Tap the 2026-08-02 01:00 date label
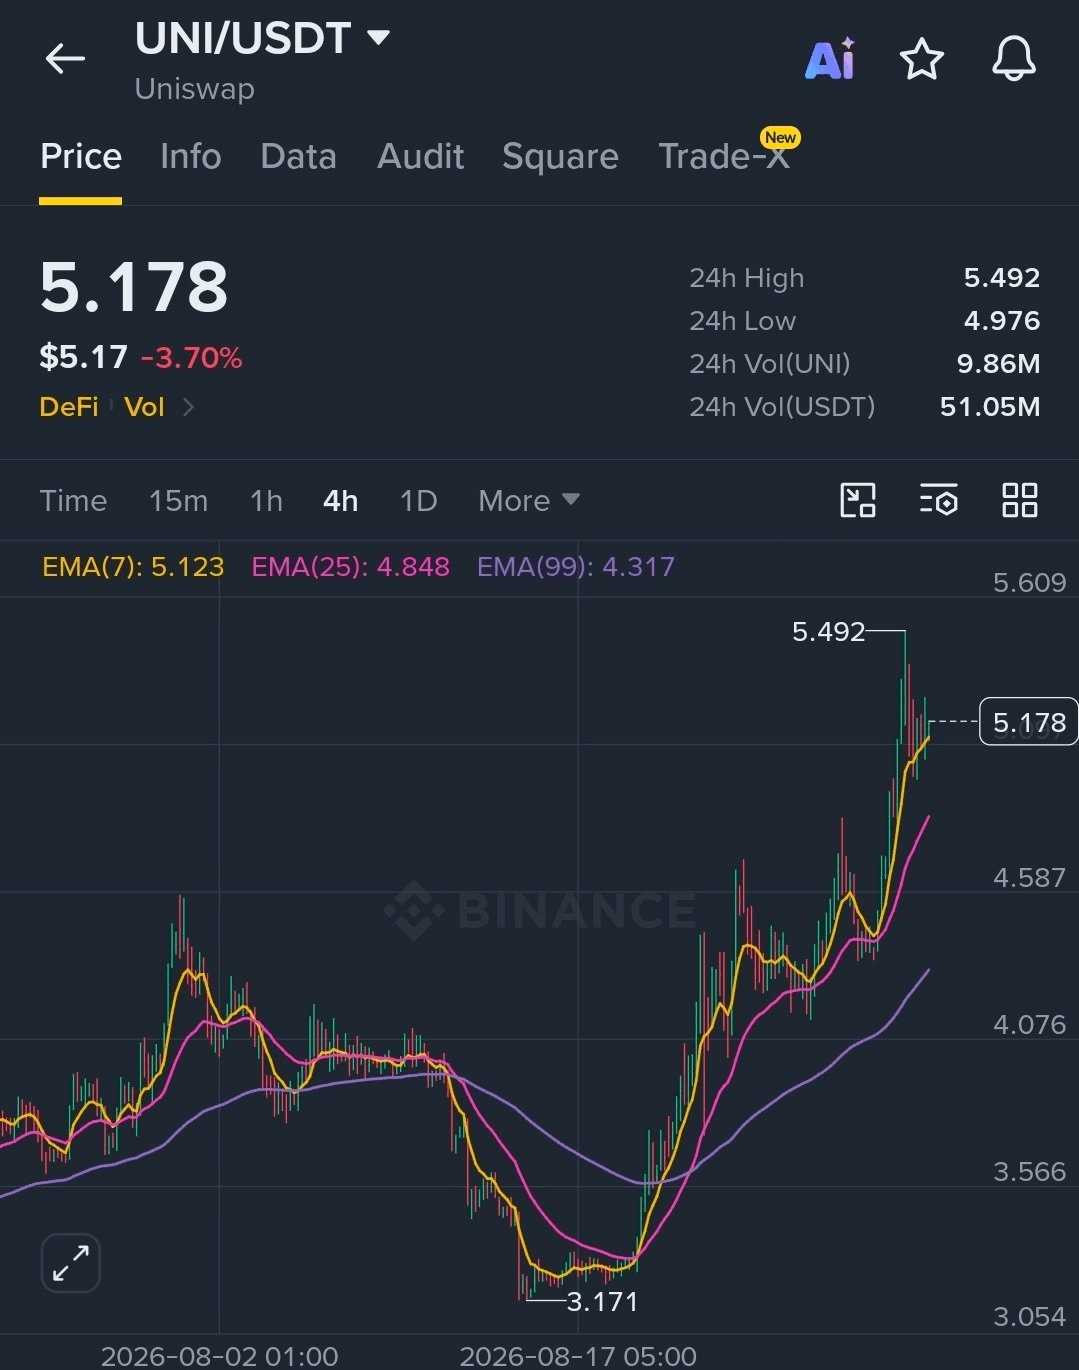The width and height of the screenshot is (1079, 1370). tap(219, 1356)
